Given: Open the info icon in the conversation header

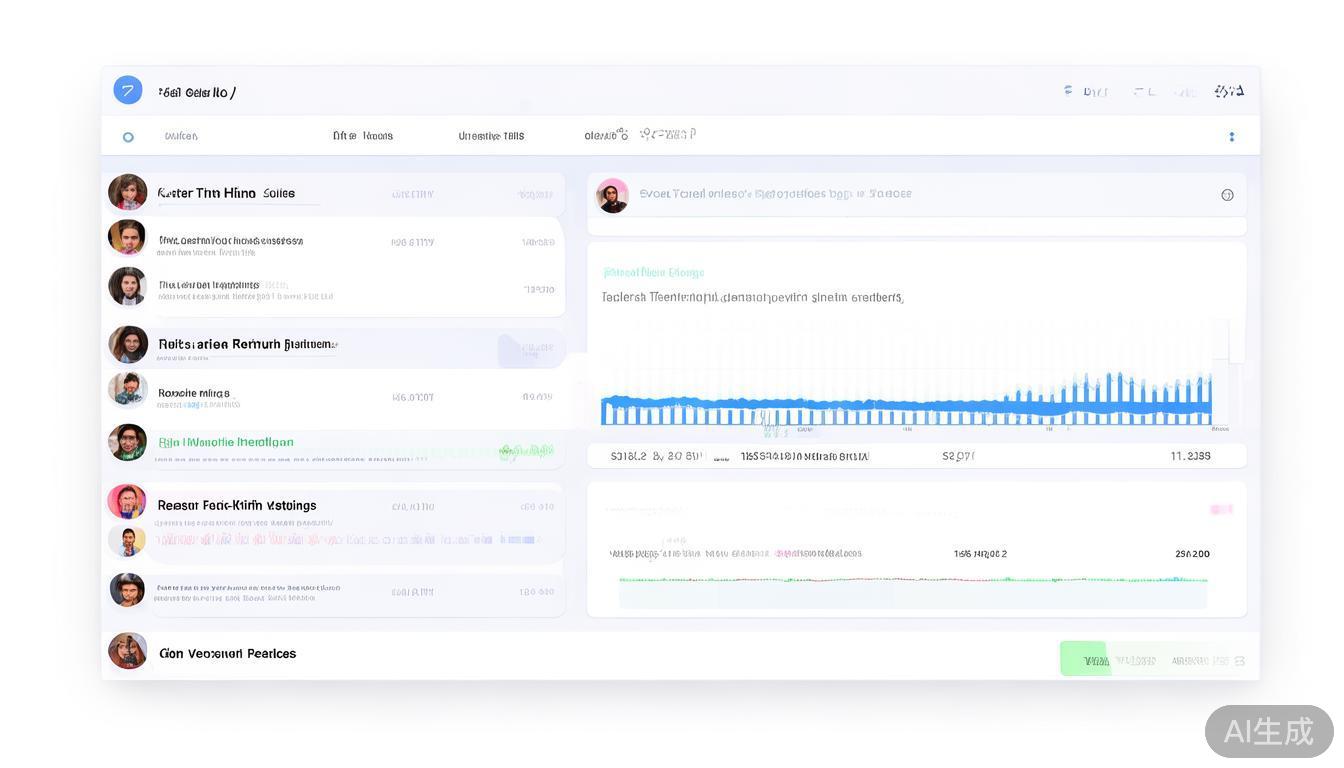Looking at the screenshot, I should [1228, 195].
